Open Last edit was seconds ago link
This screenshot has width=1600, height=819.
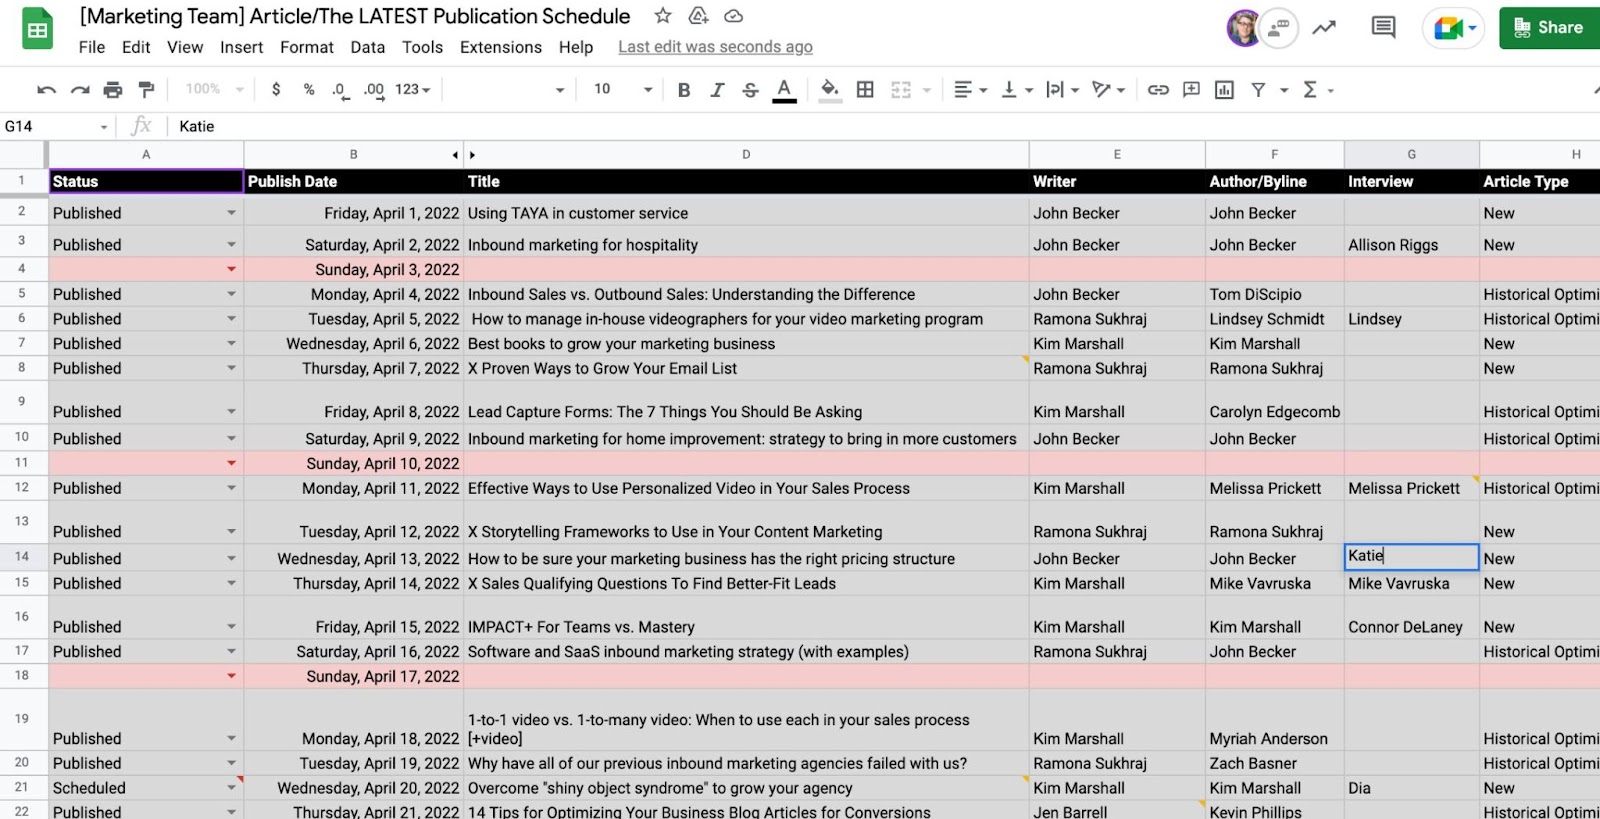coord(715,47)
